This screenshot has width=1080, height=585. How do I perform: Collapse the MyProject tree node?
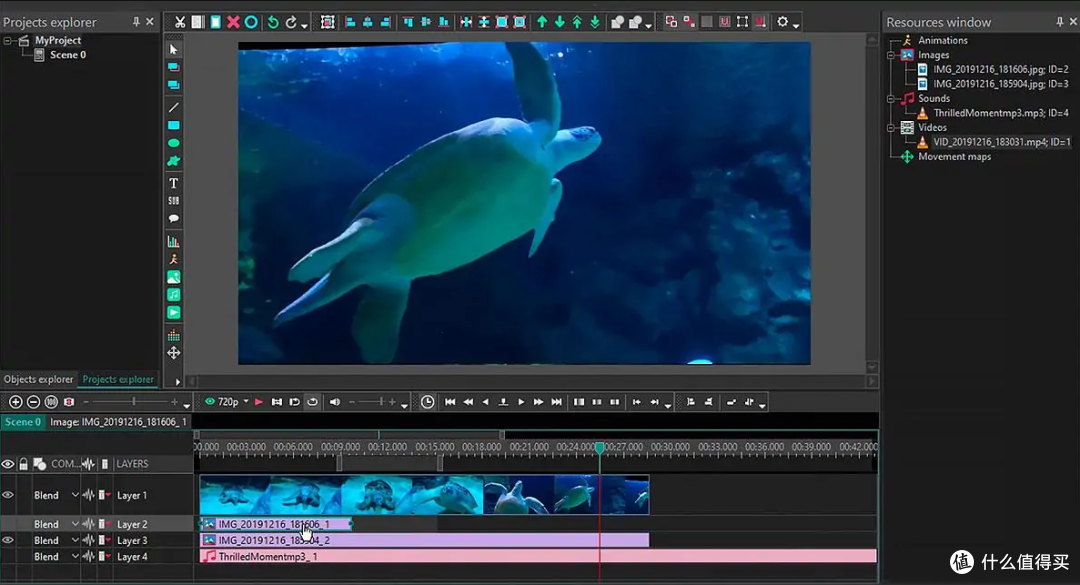[8, 41]
